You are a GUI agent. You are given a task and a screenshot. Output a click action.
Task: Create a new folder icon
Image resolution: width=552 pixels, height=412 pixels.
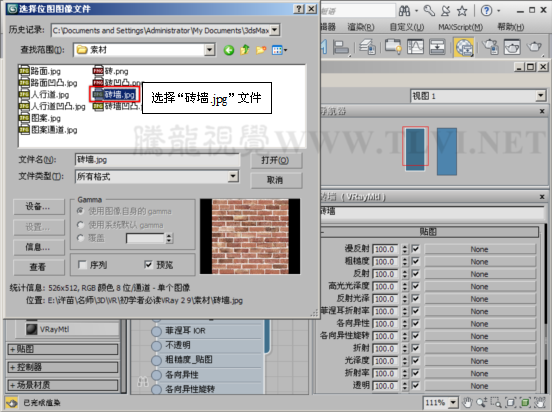pyautogui.click(x=261, y=50)
